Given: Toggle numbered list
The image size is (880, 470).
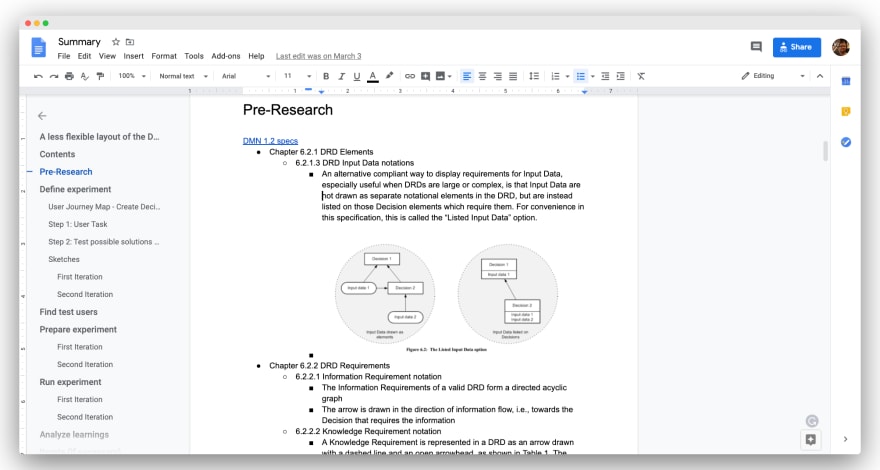Looking at the screenshot, I should tap(555, 76).
